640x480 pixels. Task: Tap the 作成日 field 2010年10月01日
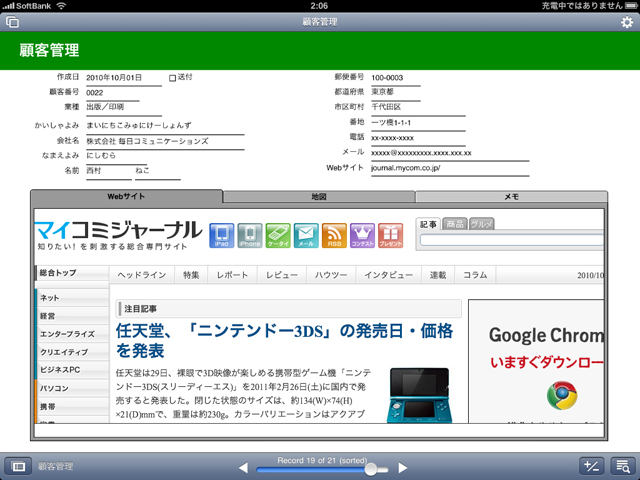click(124, 78)
